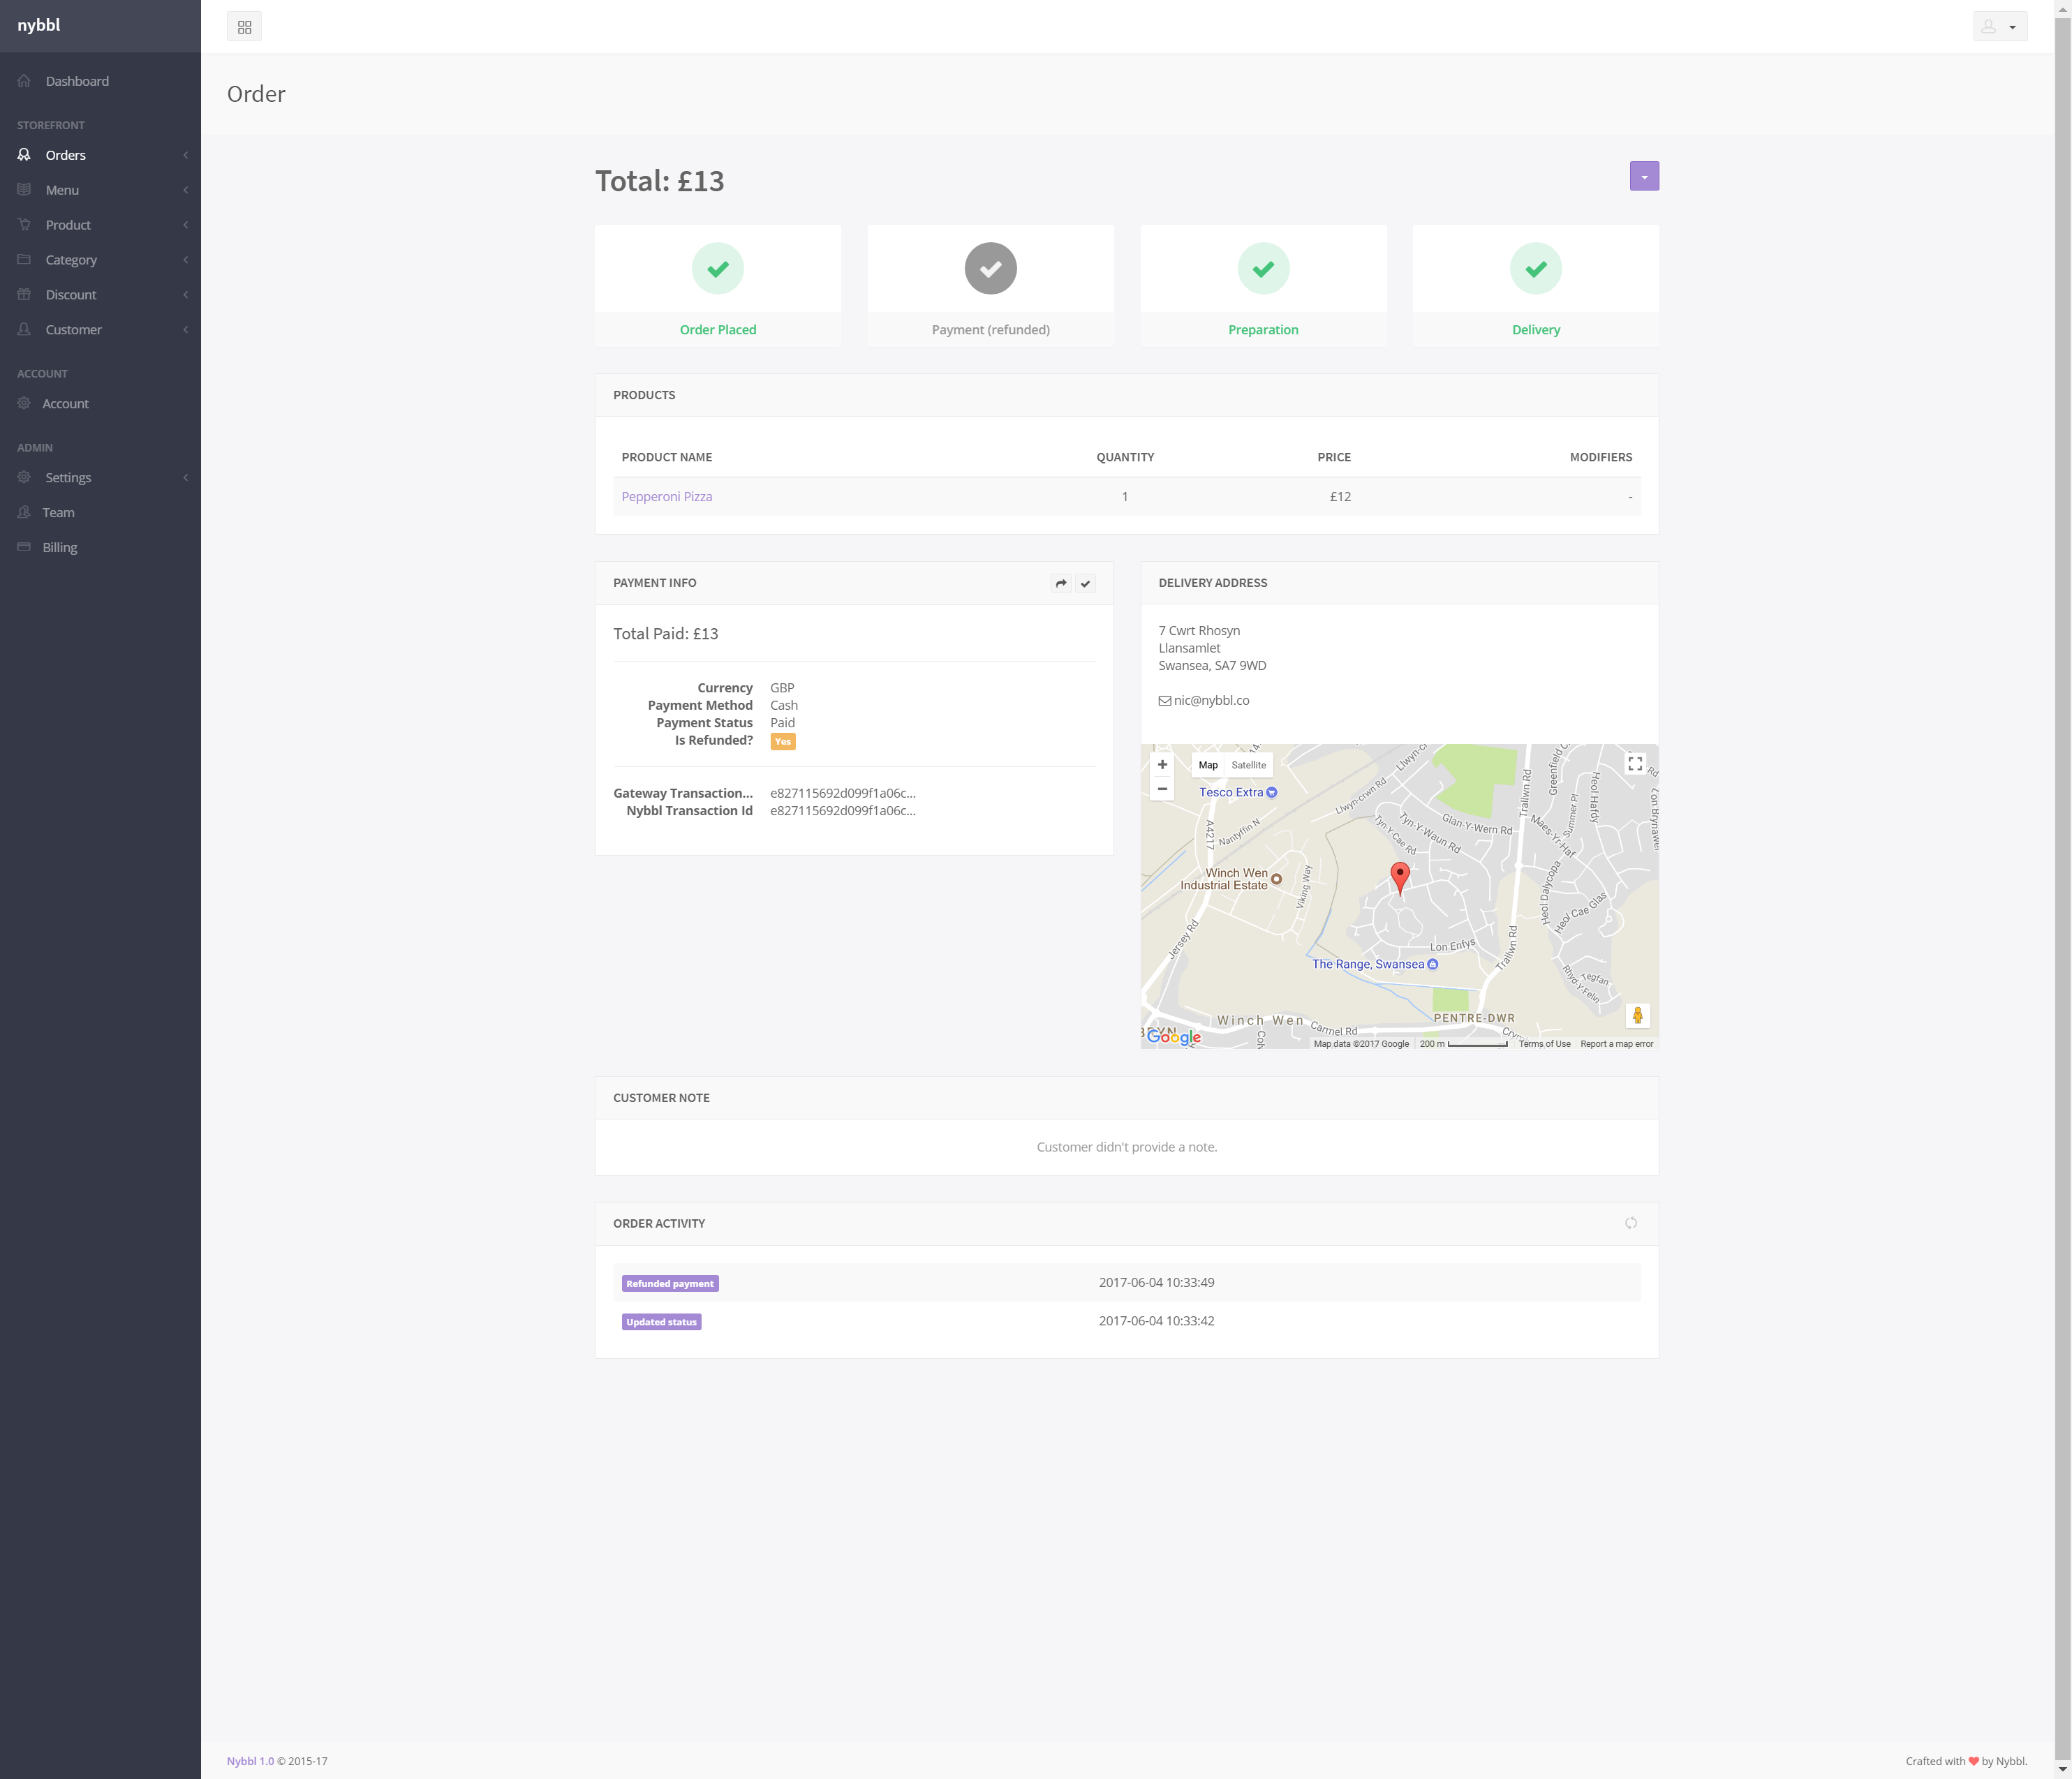Click the Settings gear icon

click(x=24, y=478)
